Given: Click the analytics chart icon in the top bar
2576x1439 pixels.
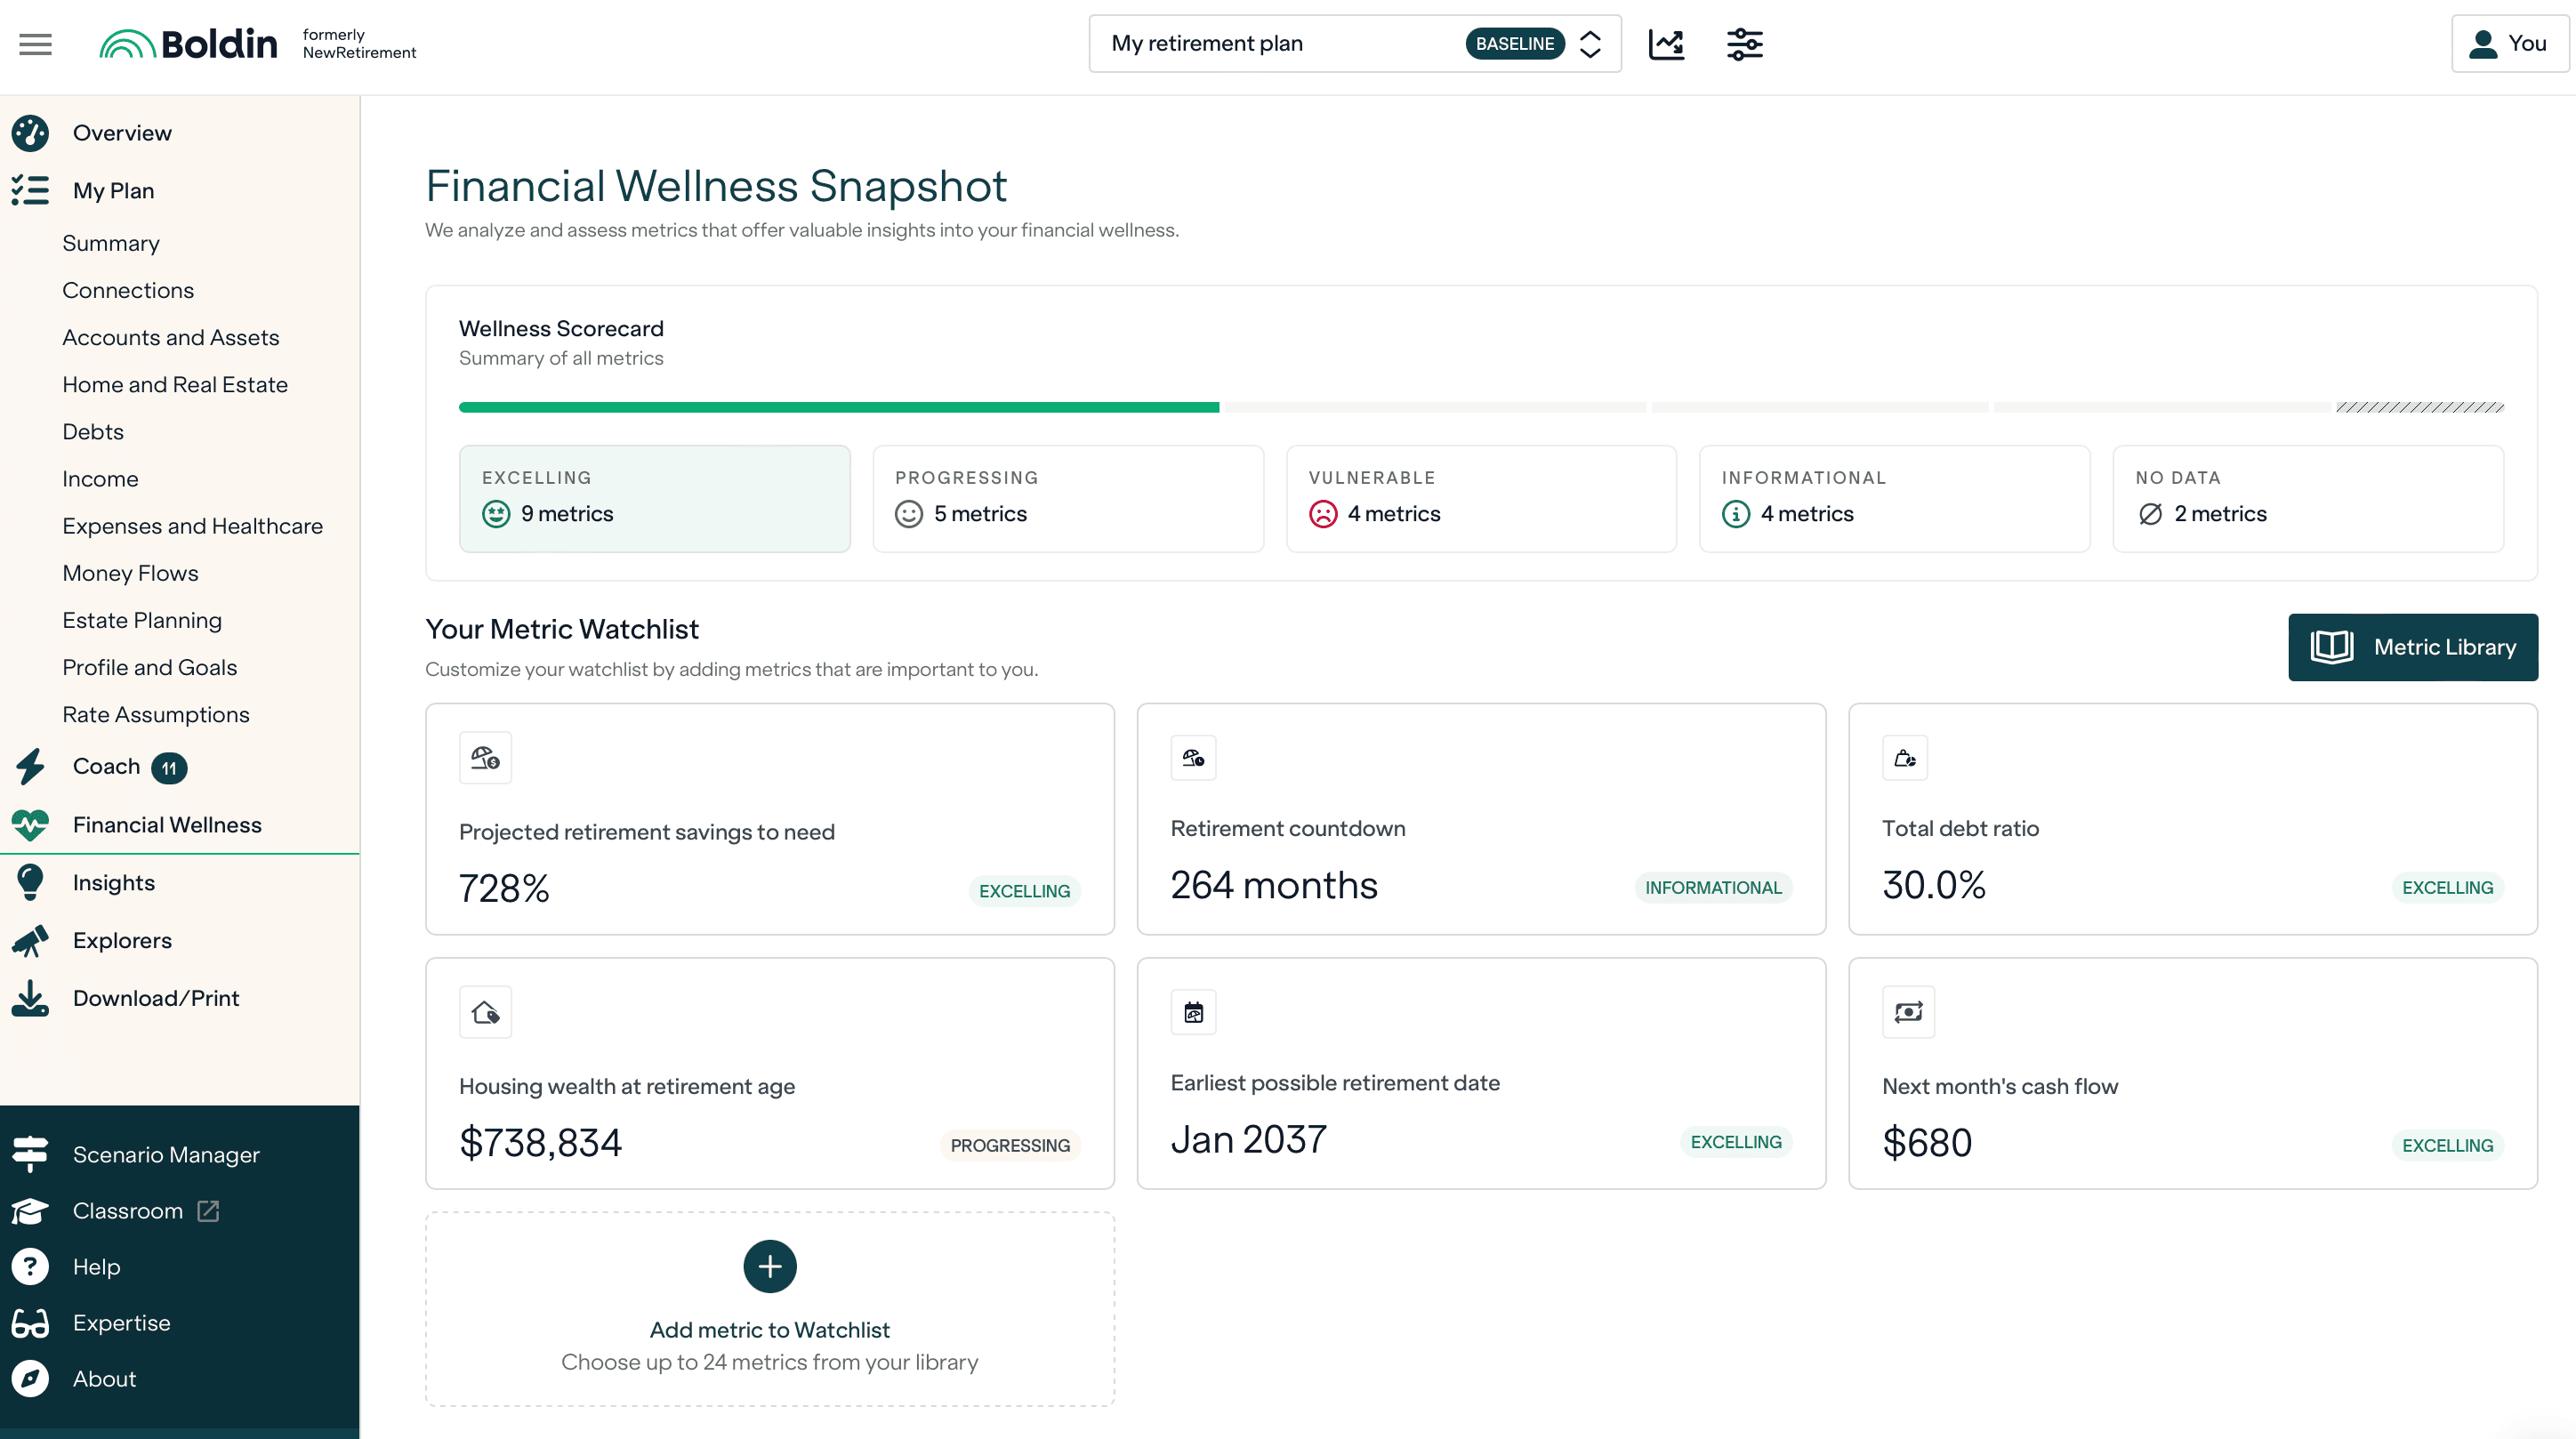Looking at the screenshot, I should pos(1666,44).
